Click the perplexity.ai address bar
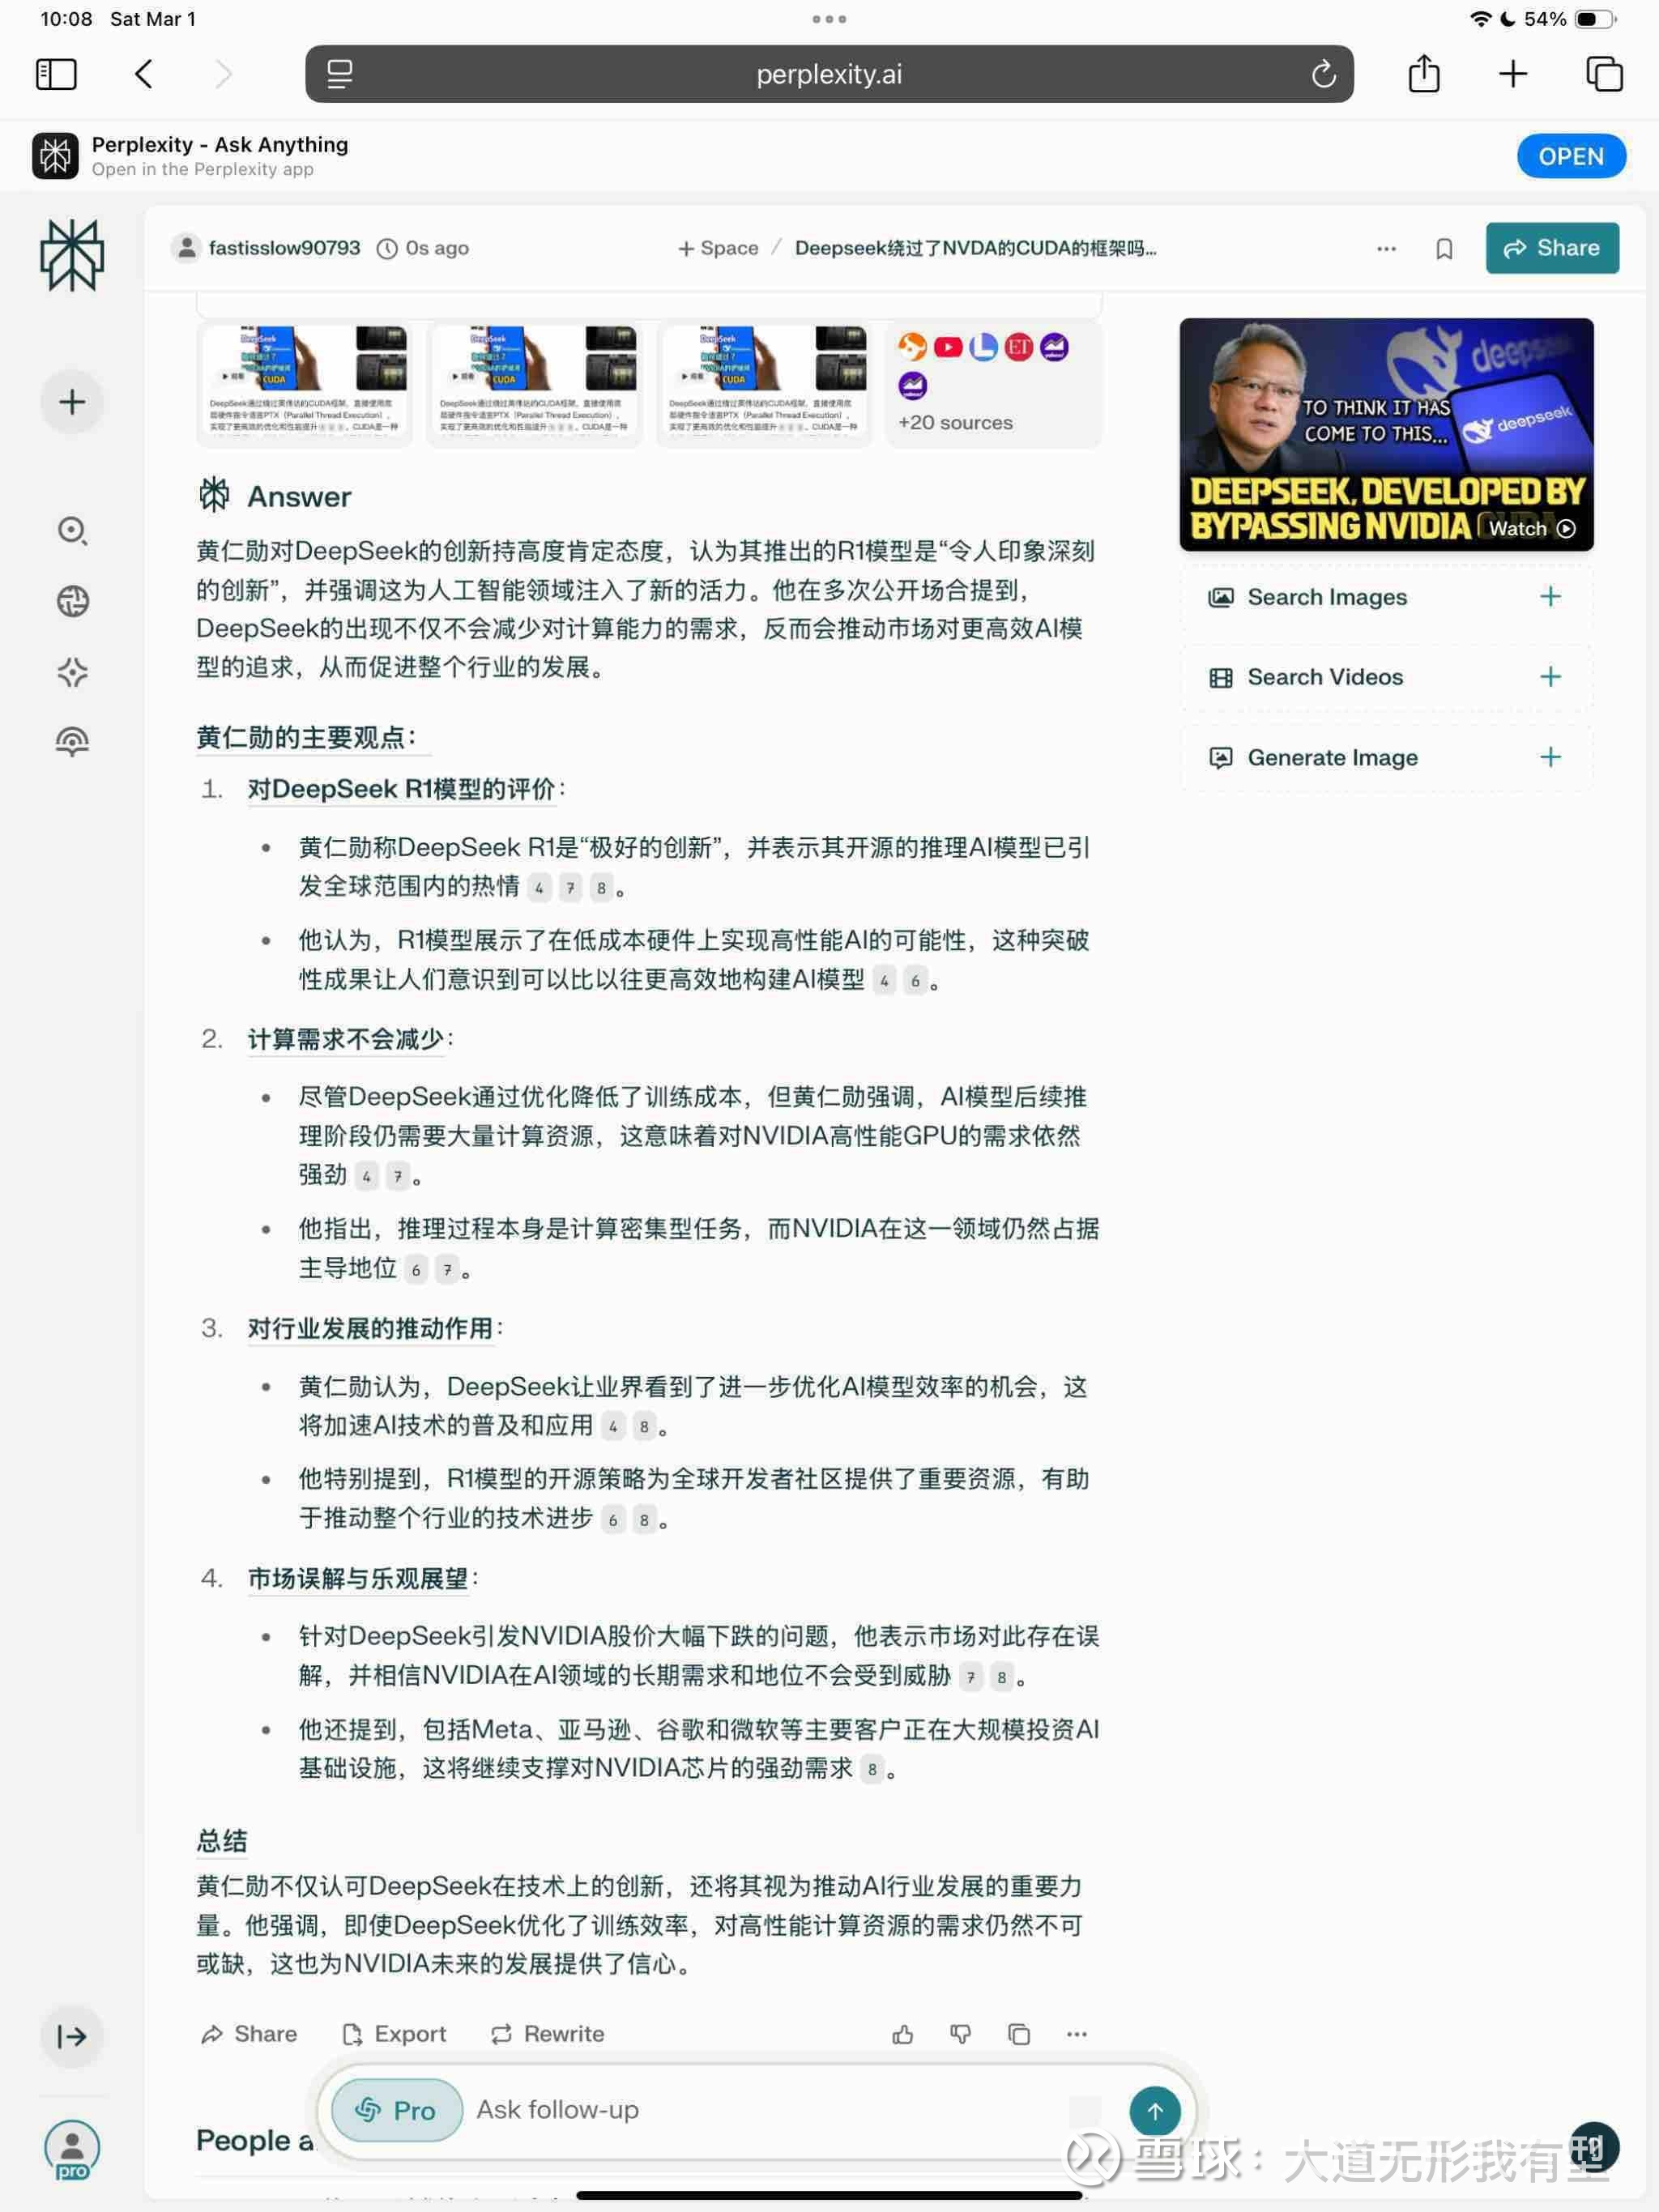 tap(829, 74)
